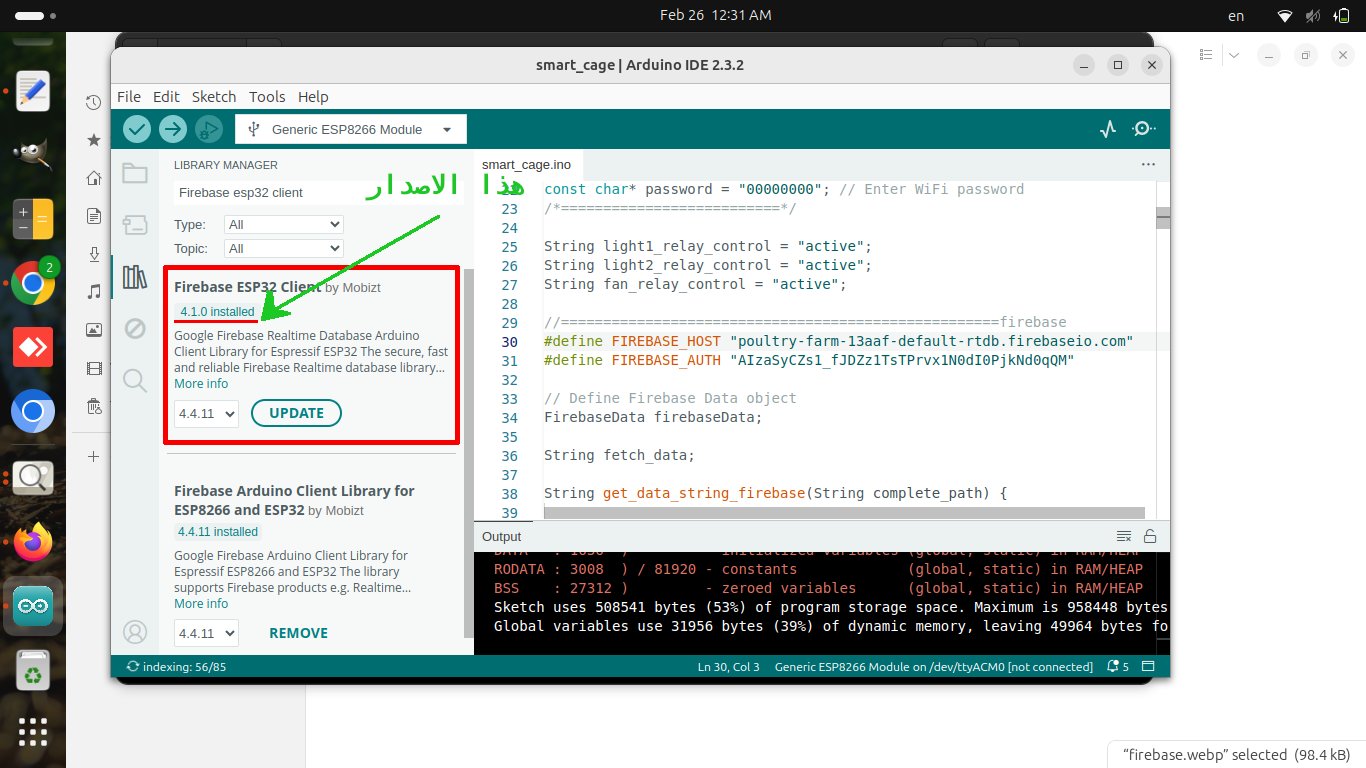Image resolution: width=1366 pixels, height=768 pixels.
Task: Open the Tools menu
Action: click(x=267, y=97)
